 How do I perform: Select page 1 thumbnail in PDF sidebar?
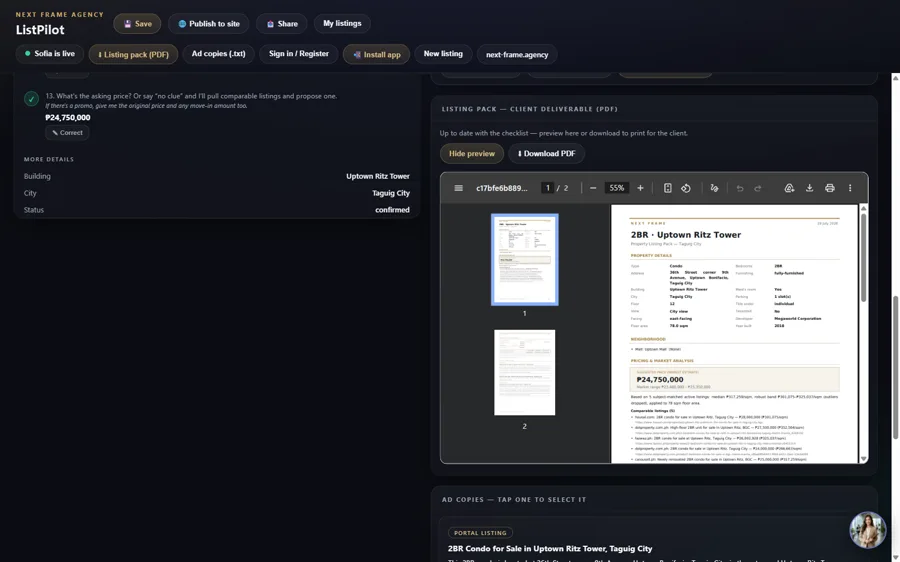click(x=525, y=259)
